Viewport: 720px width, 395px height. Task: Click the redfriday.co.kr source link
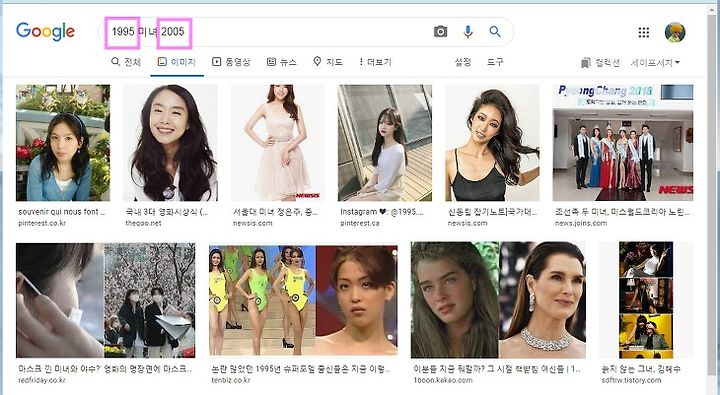coord(42,380)
